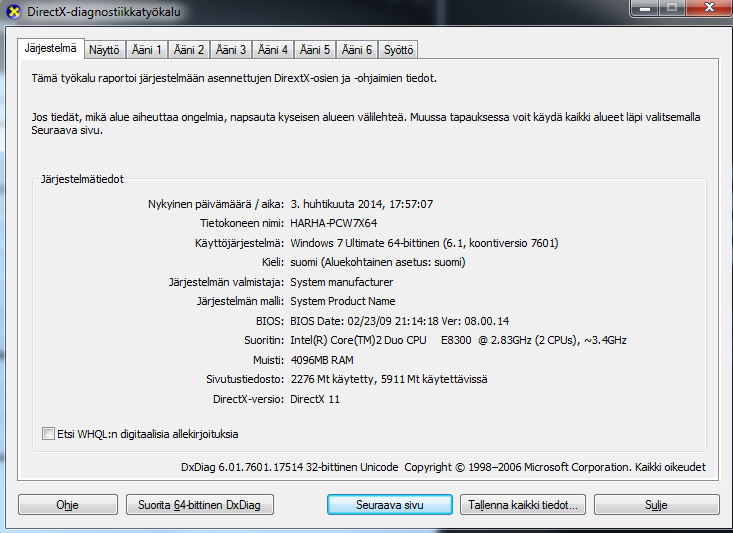This screenshot has height=533, width=733.
Task: Click the 4096MB RAM value
Action: (x=322, y=360)
